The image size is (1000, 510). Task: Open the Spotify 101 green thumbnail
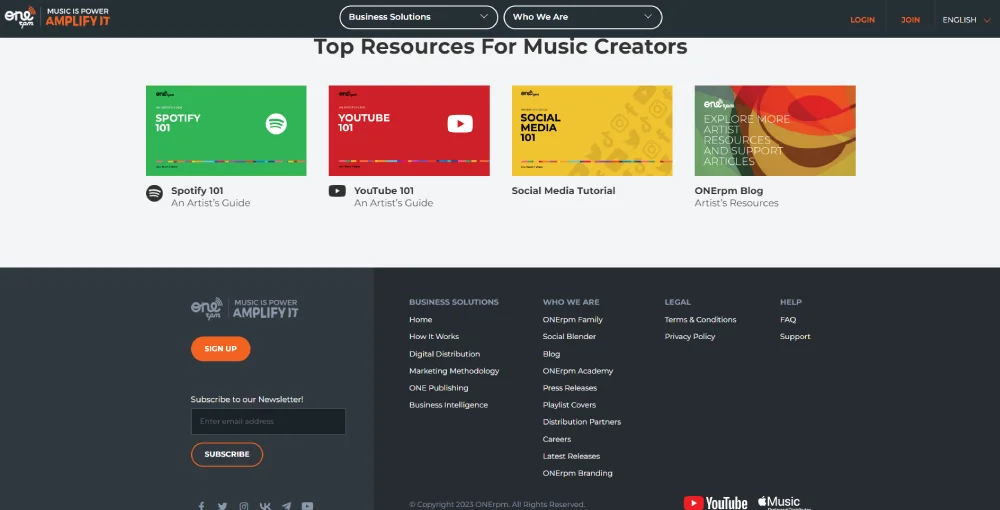pyautogui.click(x=226, y=131)
